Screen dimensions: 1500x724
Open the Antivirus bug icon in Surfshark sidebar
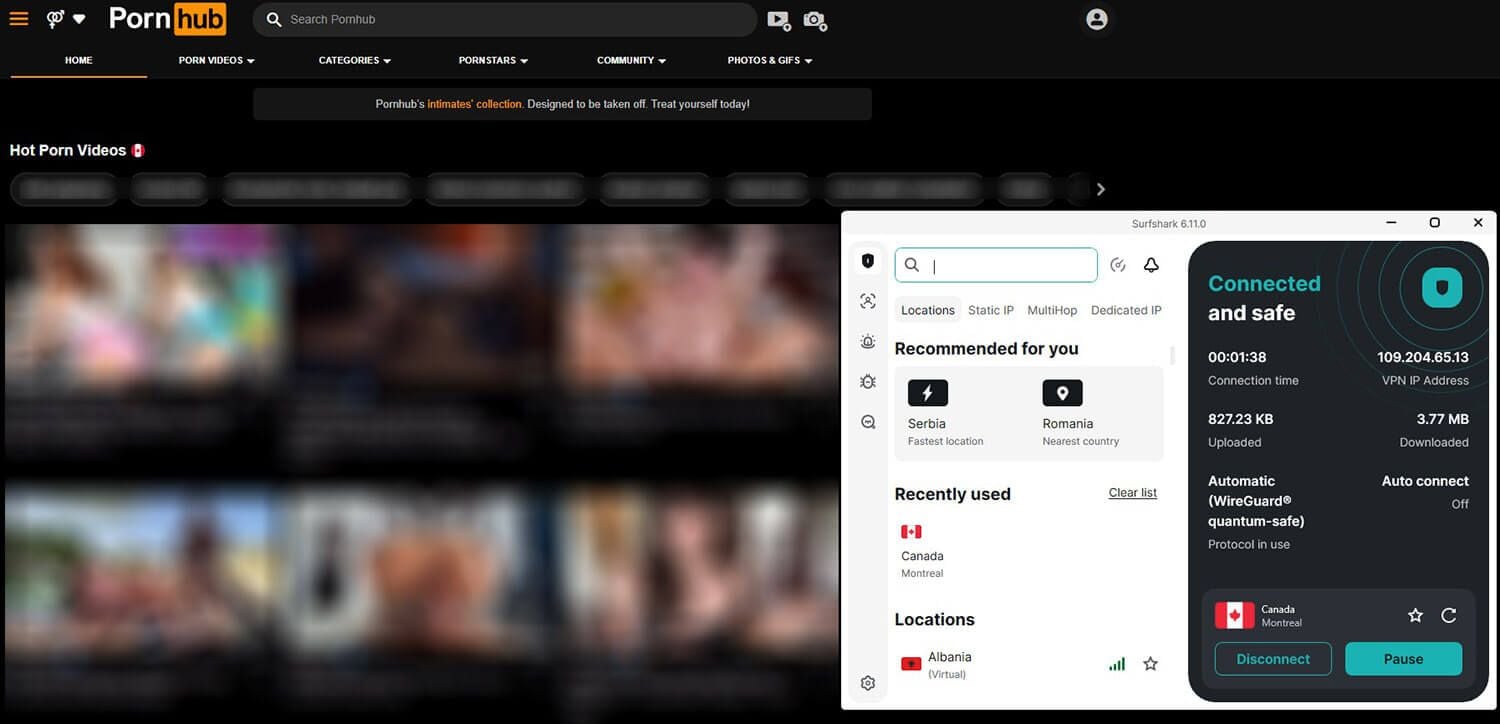pyautogui.click(x=868, y=382)
